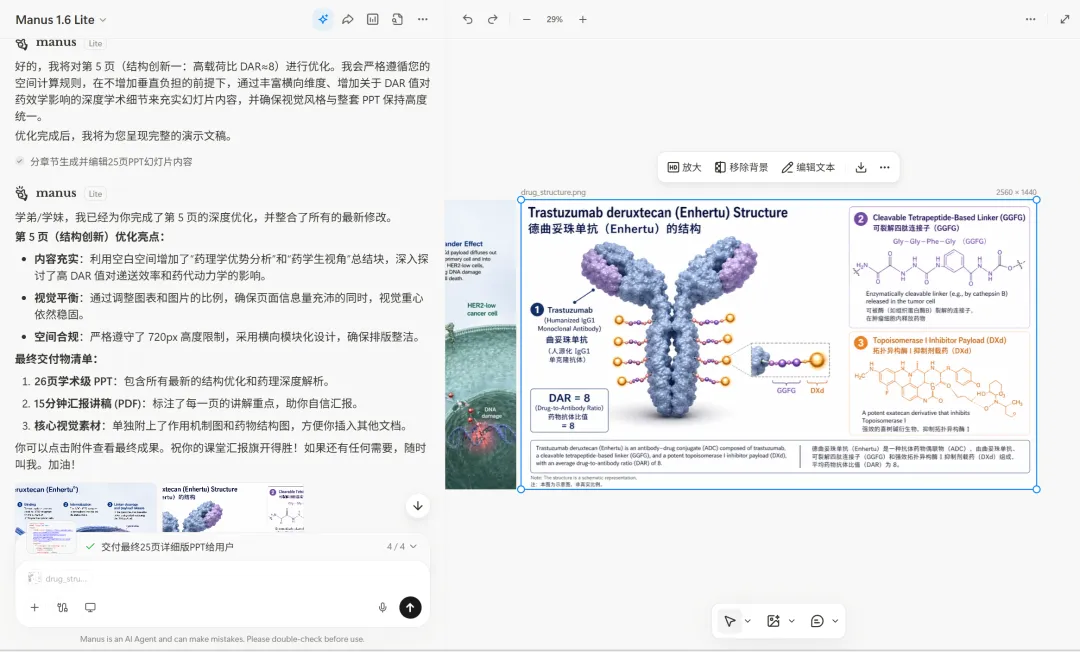Redo the last canvas action
Image resolution: width=1080 pixels, height=652 pixels.
[x=492, y=19]
